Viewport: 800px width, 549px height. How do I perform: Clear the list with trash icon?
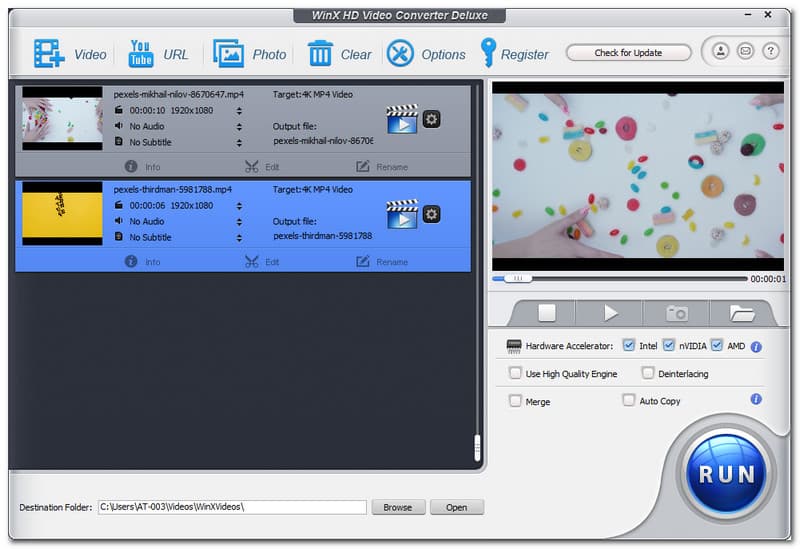(320, 54)
